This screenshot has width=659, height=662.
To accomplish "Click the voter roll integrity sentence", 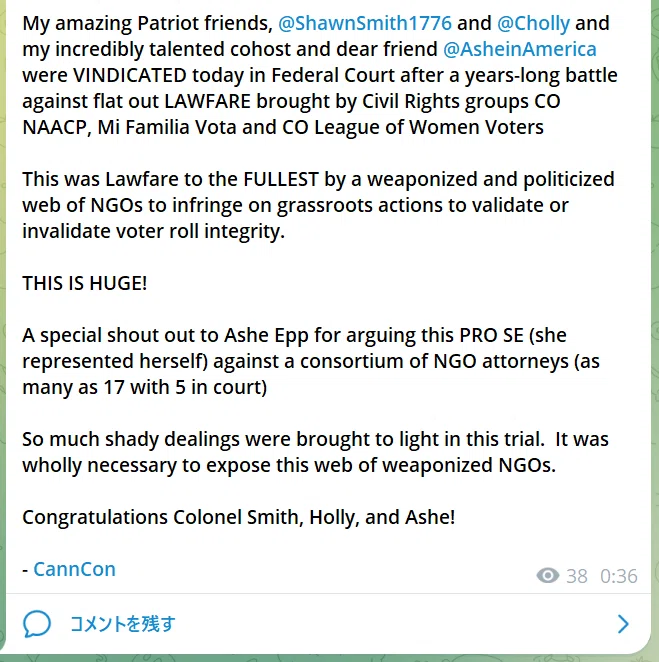I will [318, 205].
